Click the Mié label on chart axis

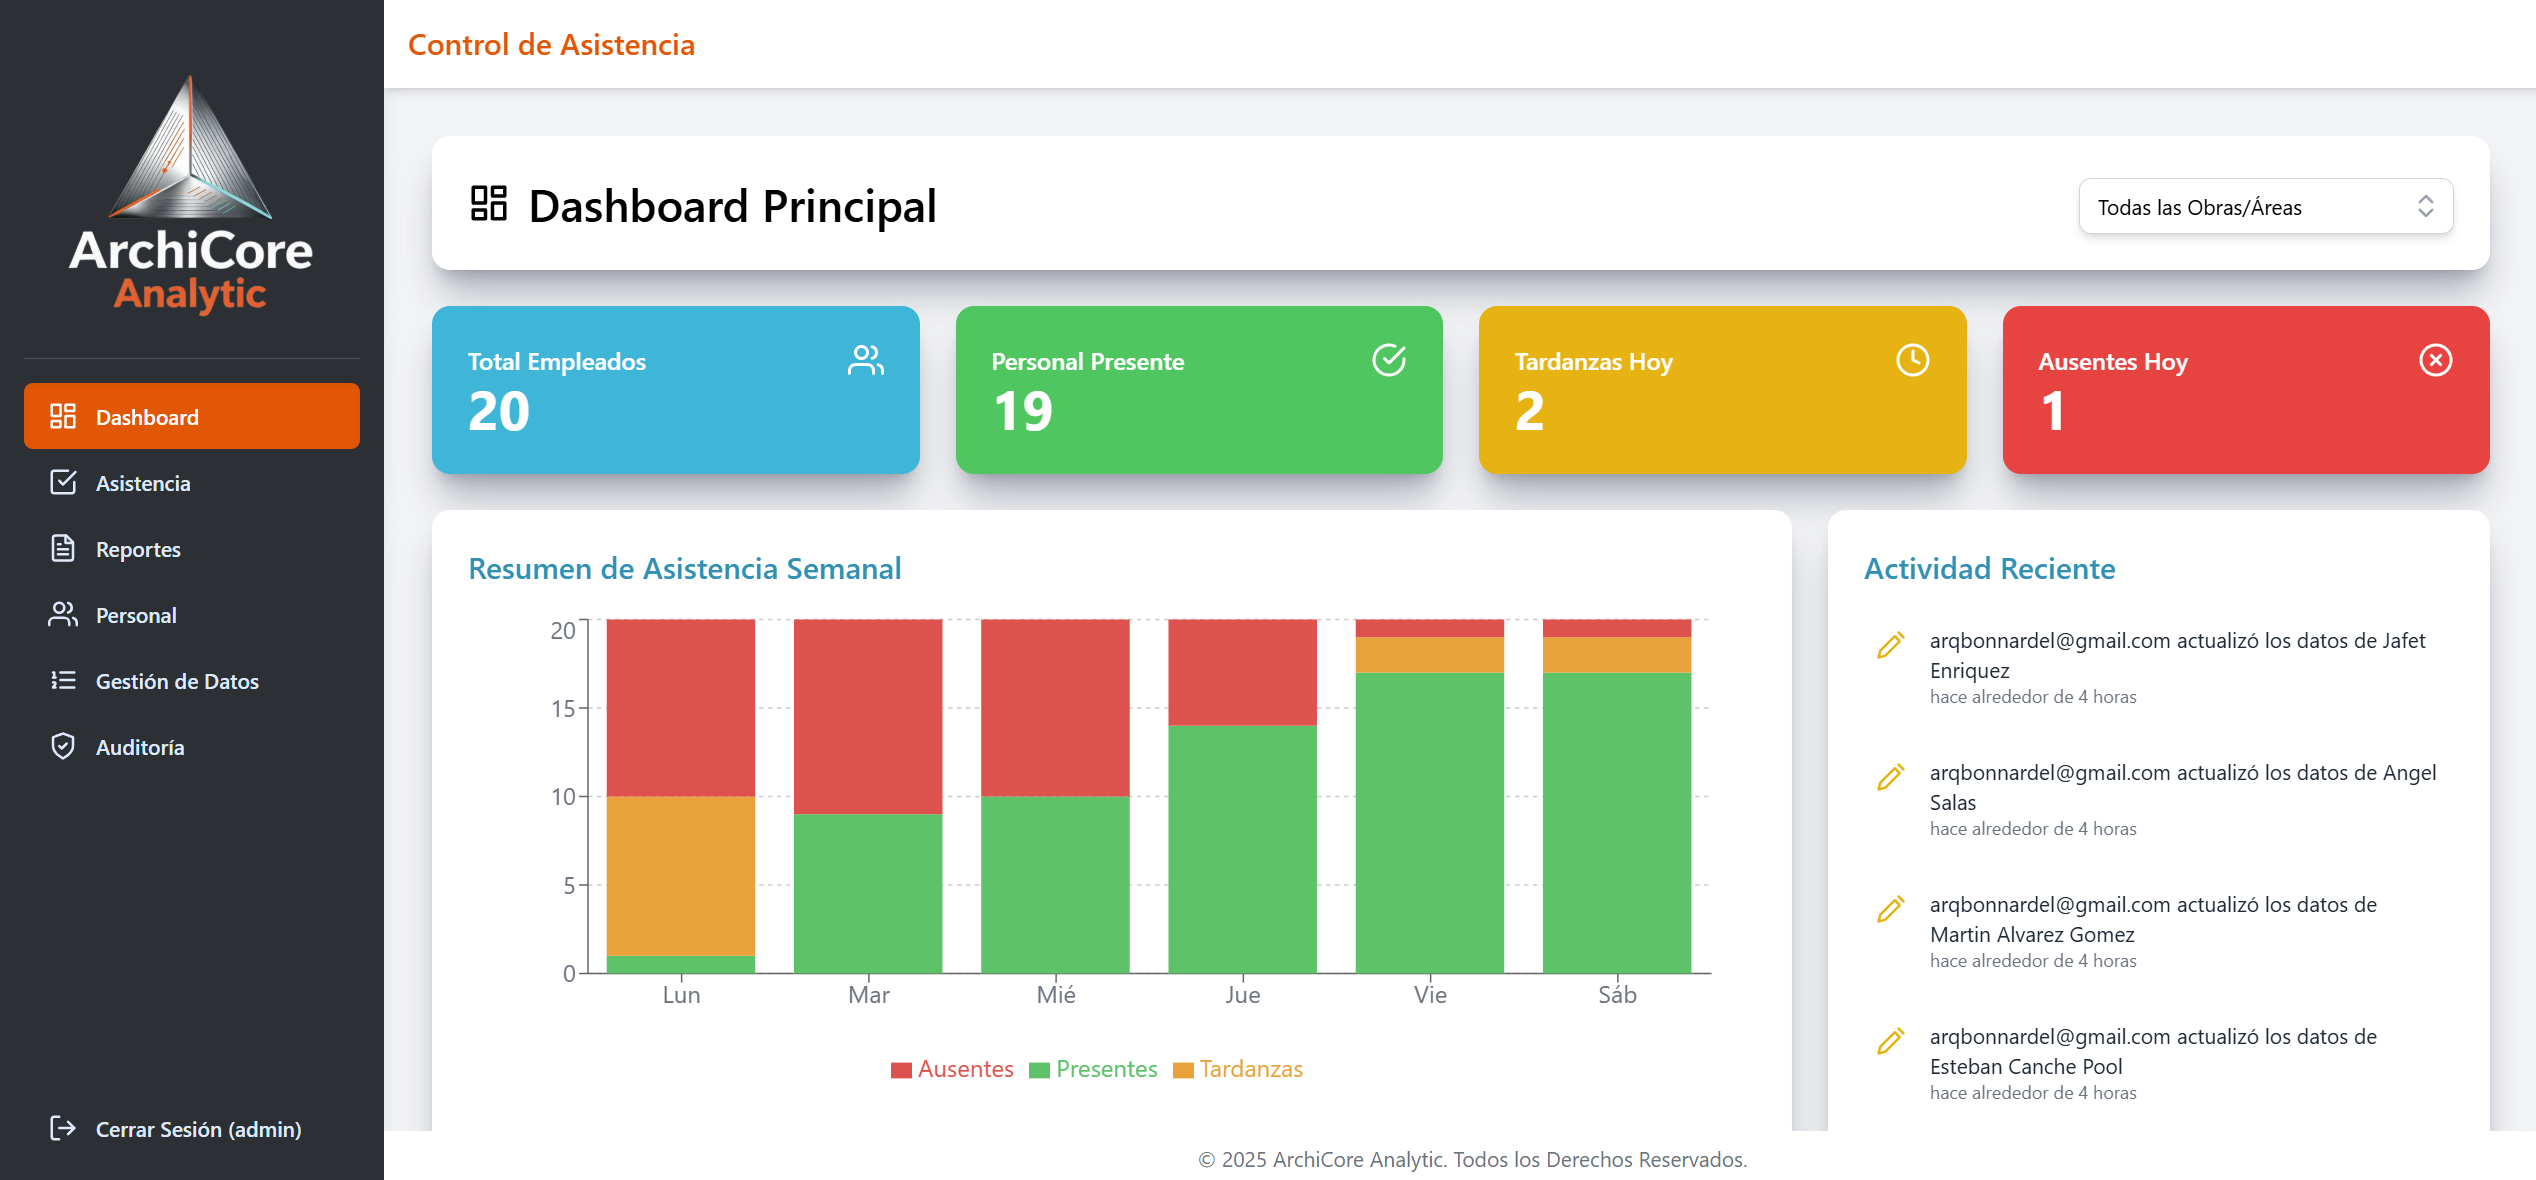pyautogui.click(x=1056, y=994)
